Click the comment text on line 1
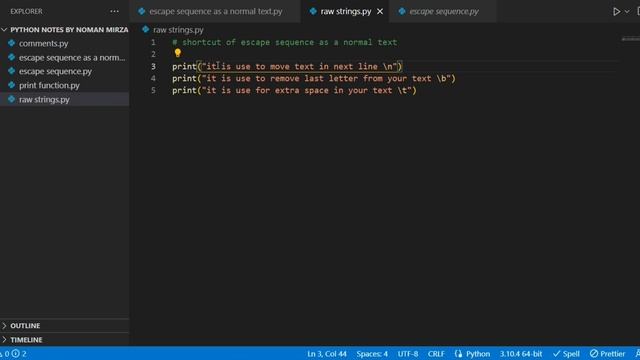This screenshot has width=640, height=360. (x=284, y=42)
